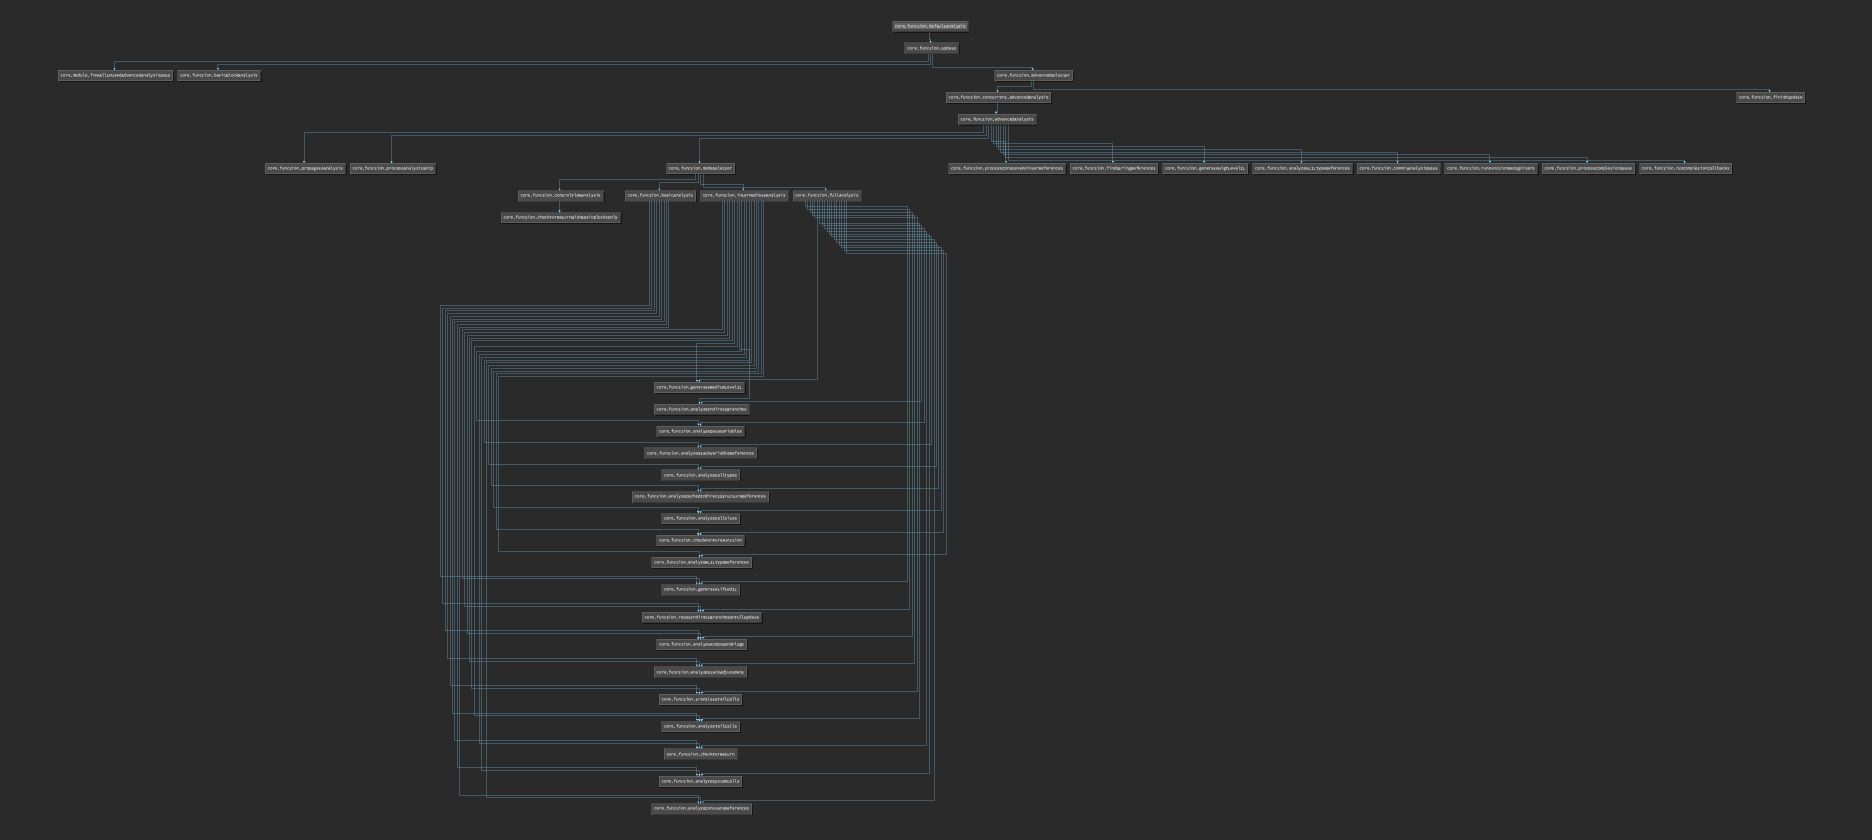Select the core.function.finishUpdate node
This screenshot has height=840, width=1872.
point(1771,97)
